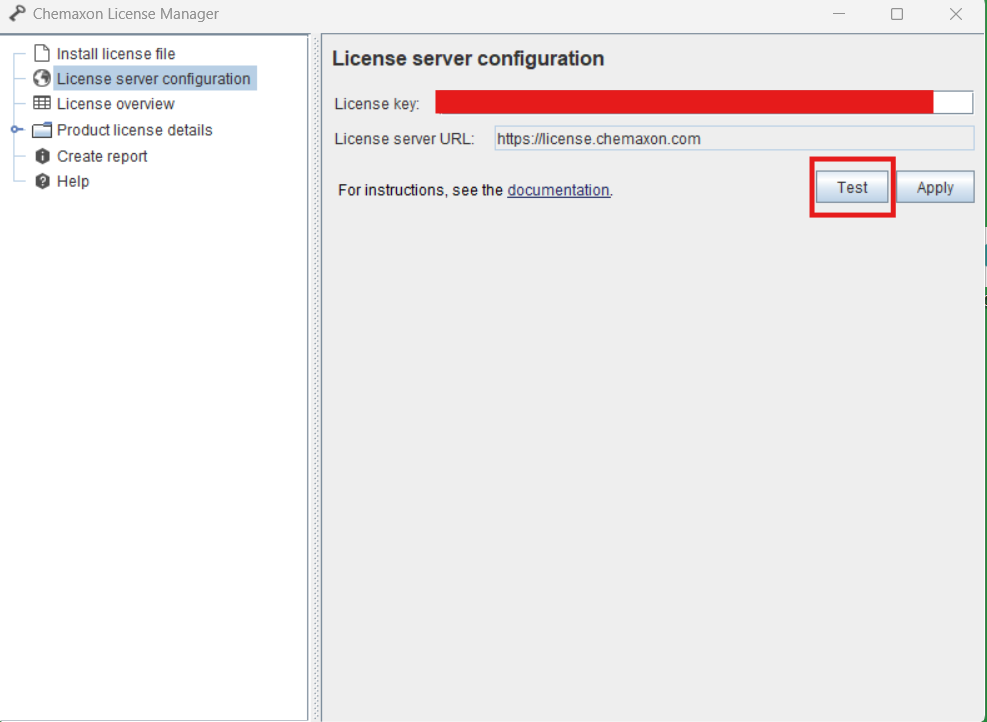This screenshot has width=987, height=722.
Task: Maximize the Chemaxon License Manager window
Action: coord(897,14)
